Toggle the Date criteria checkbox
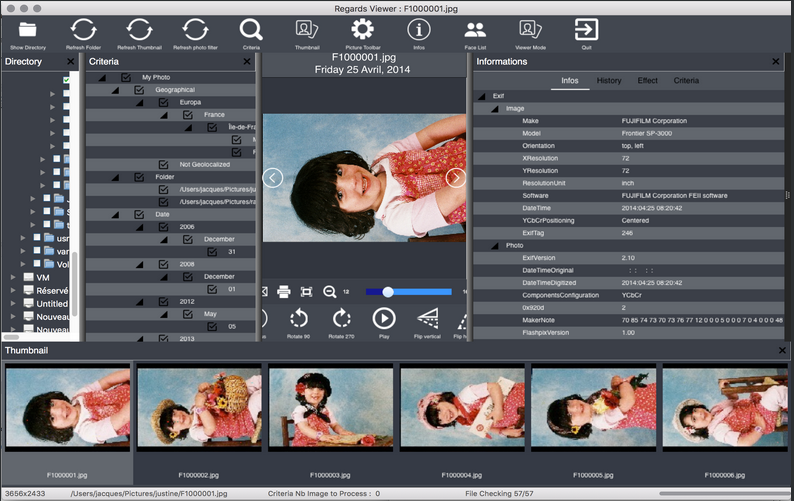This screenshot has width=794, height=501. (x=139, y=214)
